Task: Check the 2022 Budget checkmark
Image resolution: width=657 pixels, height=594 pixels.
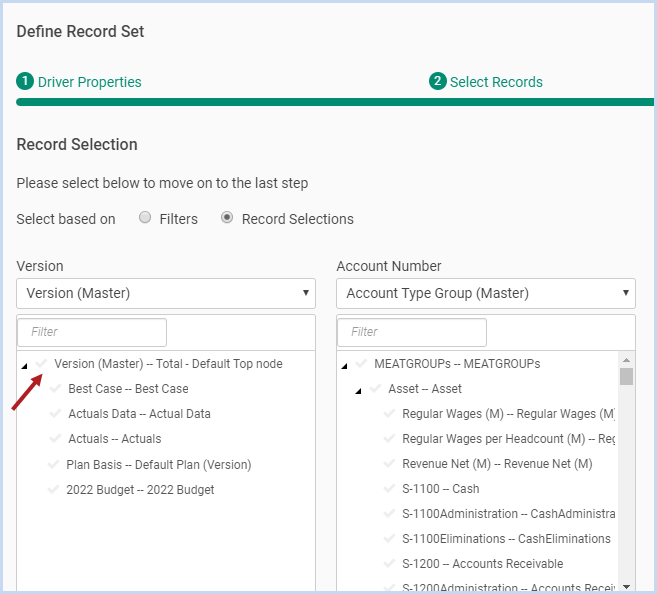Action: click(x=53, y=489)
